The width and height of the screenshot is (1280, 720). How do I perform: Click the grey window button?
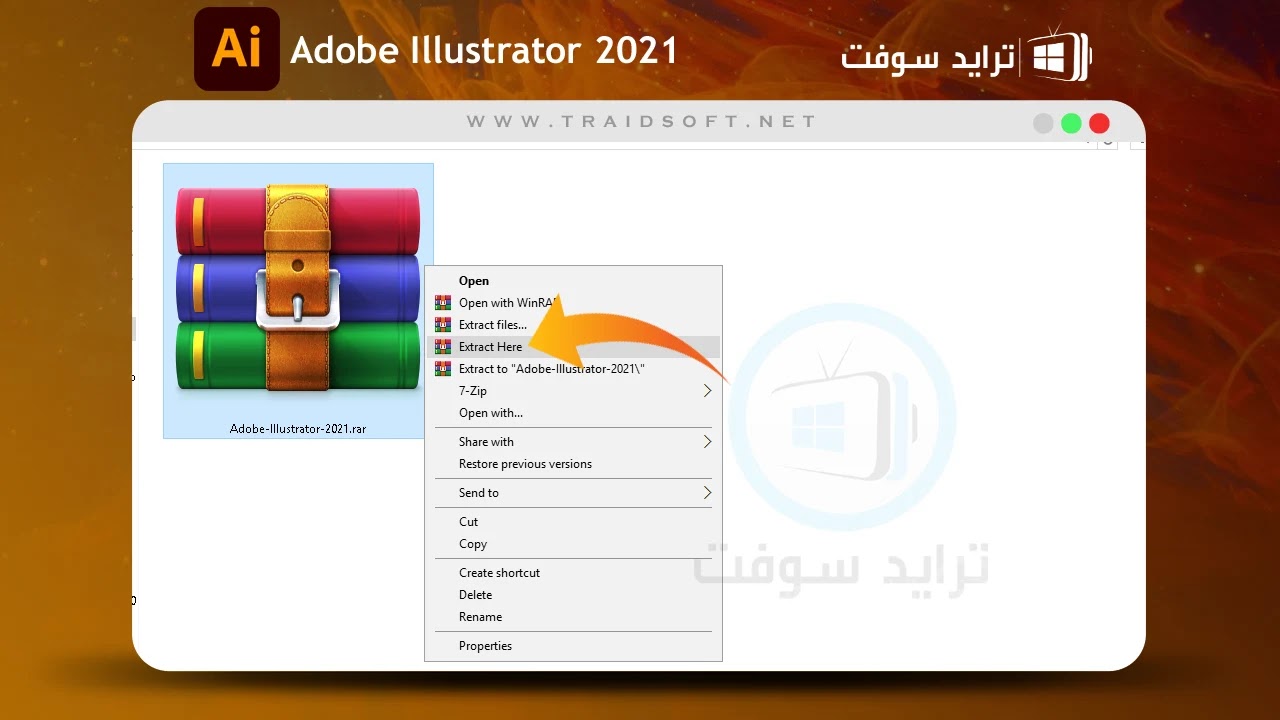(x=1043, y=123)
